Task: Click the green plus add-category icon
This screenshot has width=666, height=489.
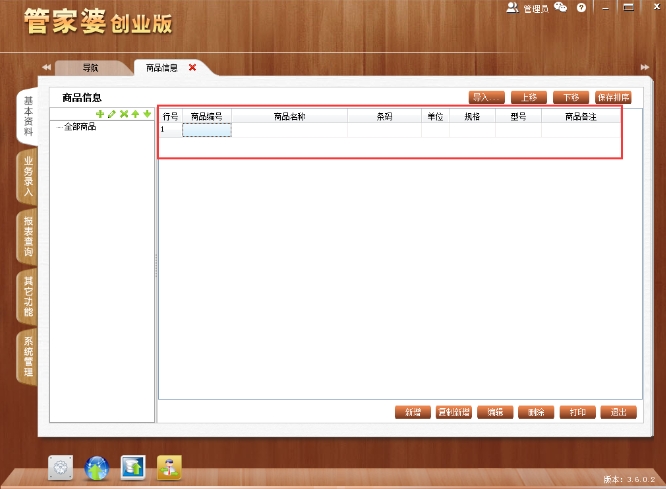Action: tap(100, 114)
